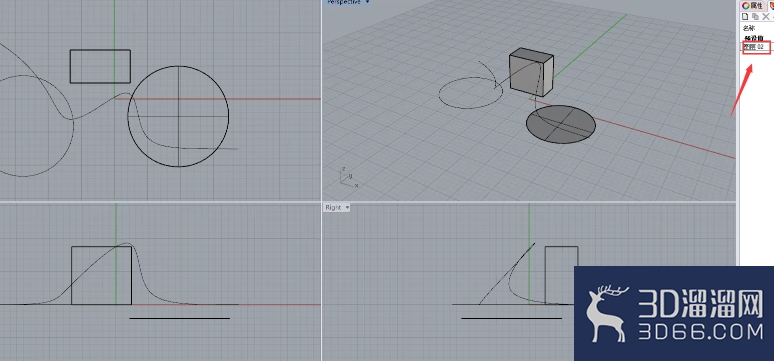Select the small circle with crosshair in Top view
The width and height of the screenshot is (774, 361).
click(178, 116)
